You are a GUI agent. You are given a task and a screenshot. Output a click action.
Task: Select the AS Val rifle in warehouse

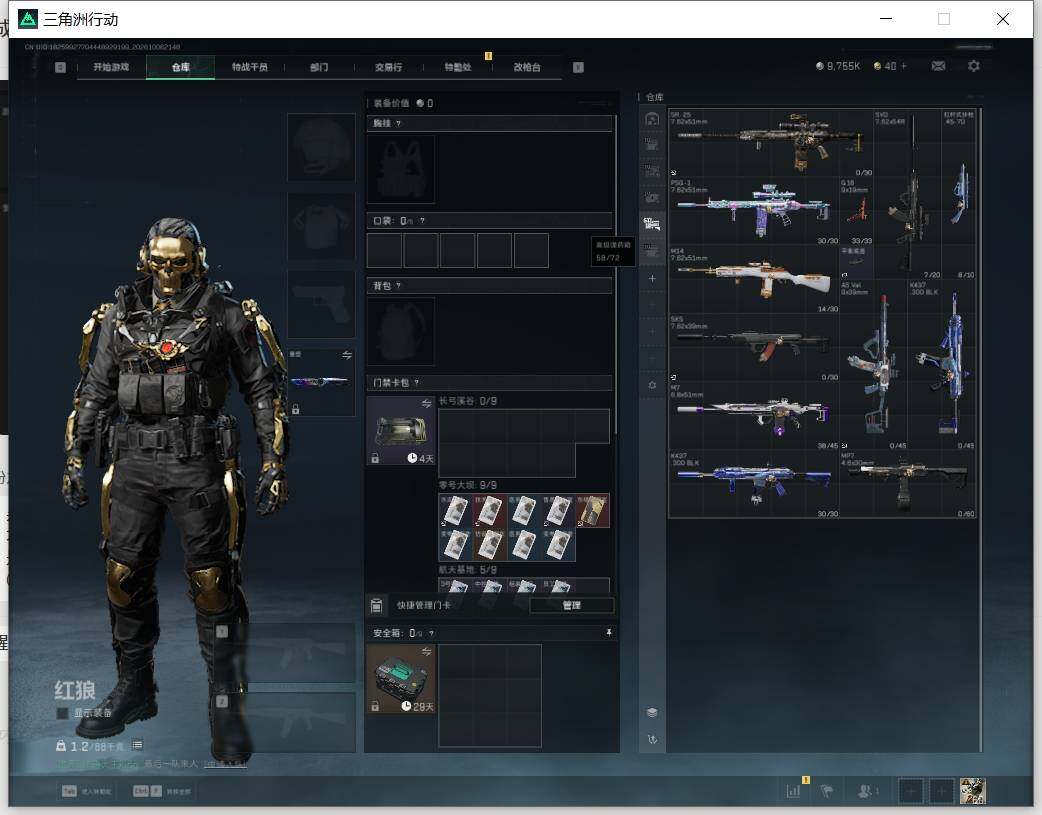[874, 365]
